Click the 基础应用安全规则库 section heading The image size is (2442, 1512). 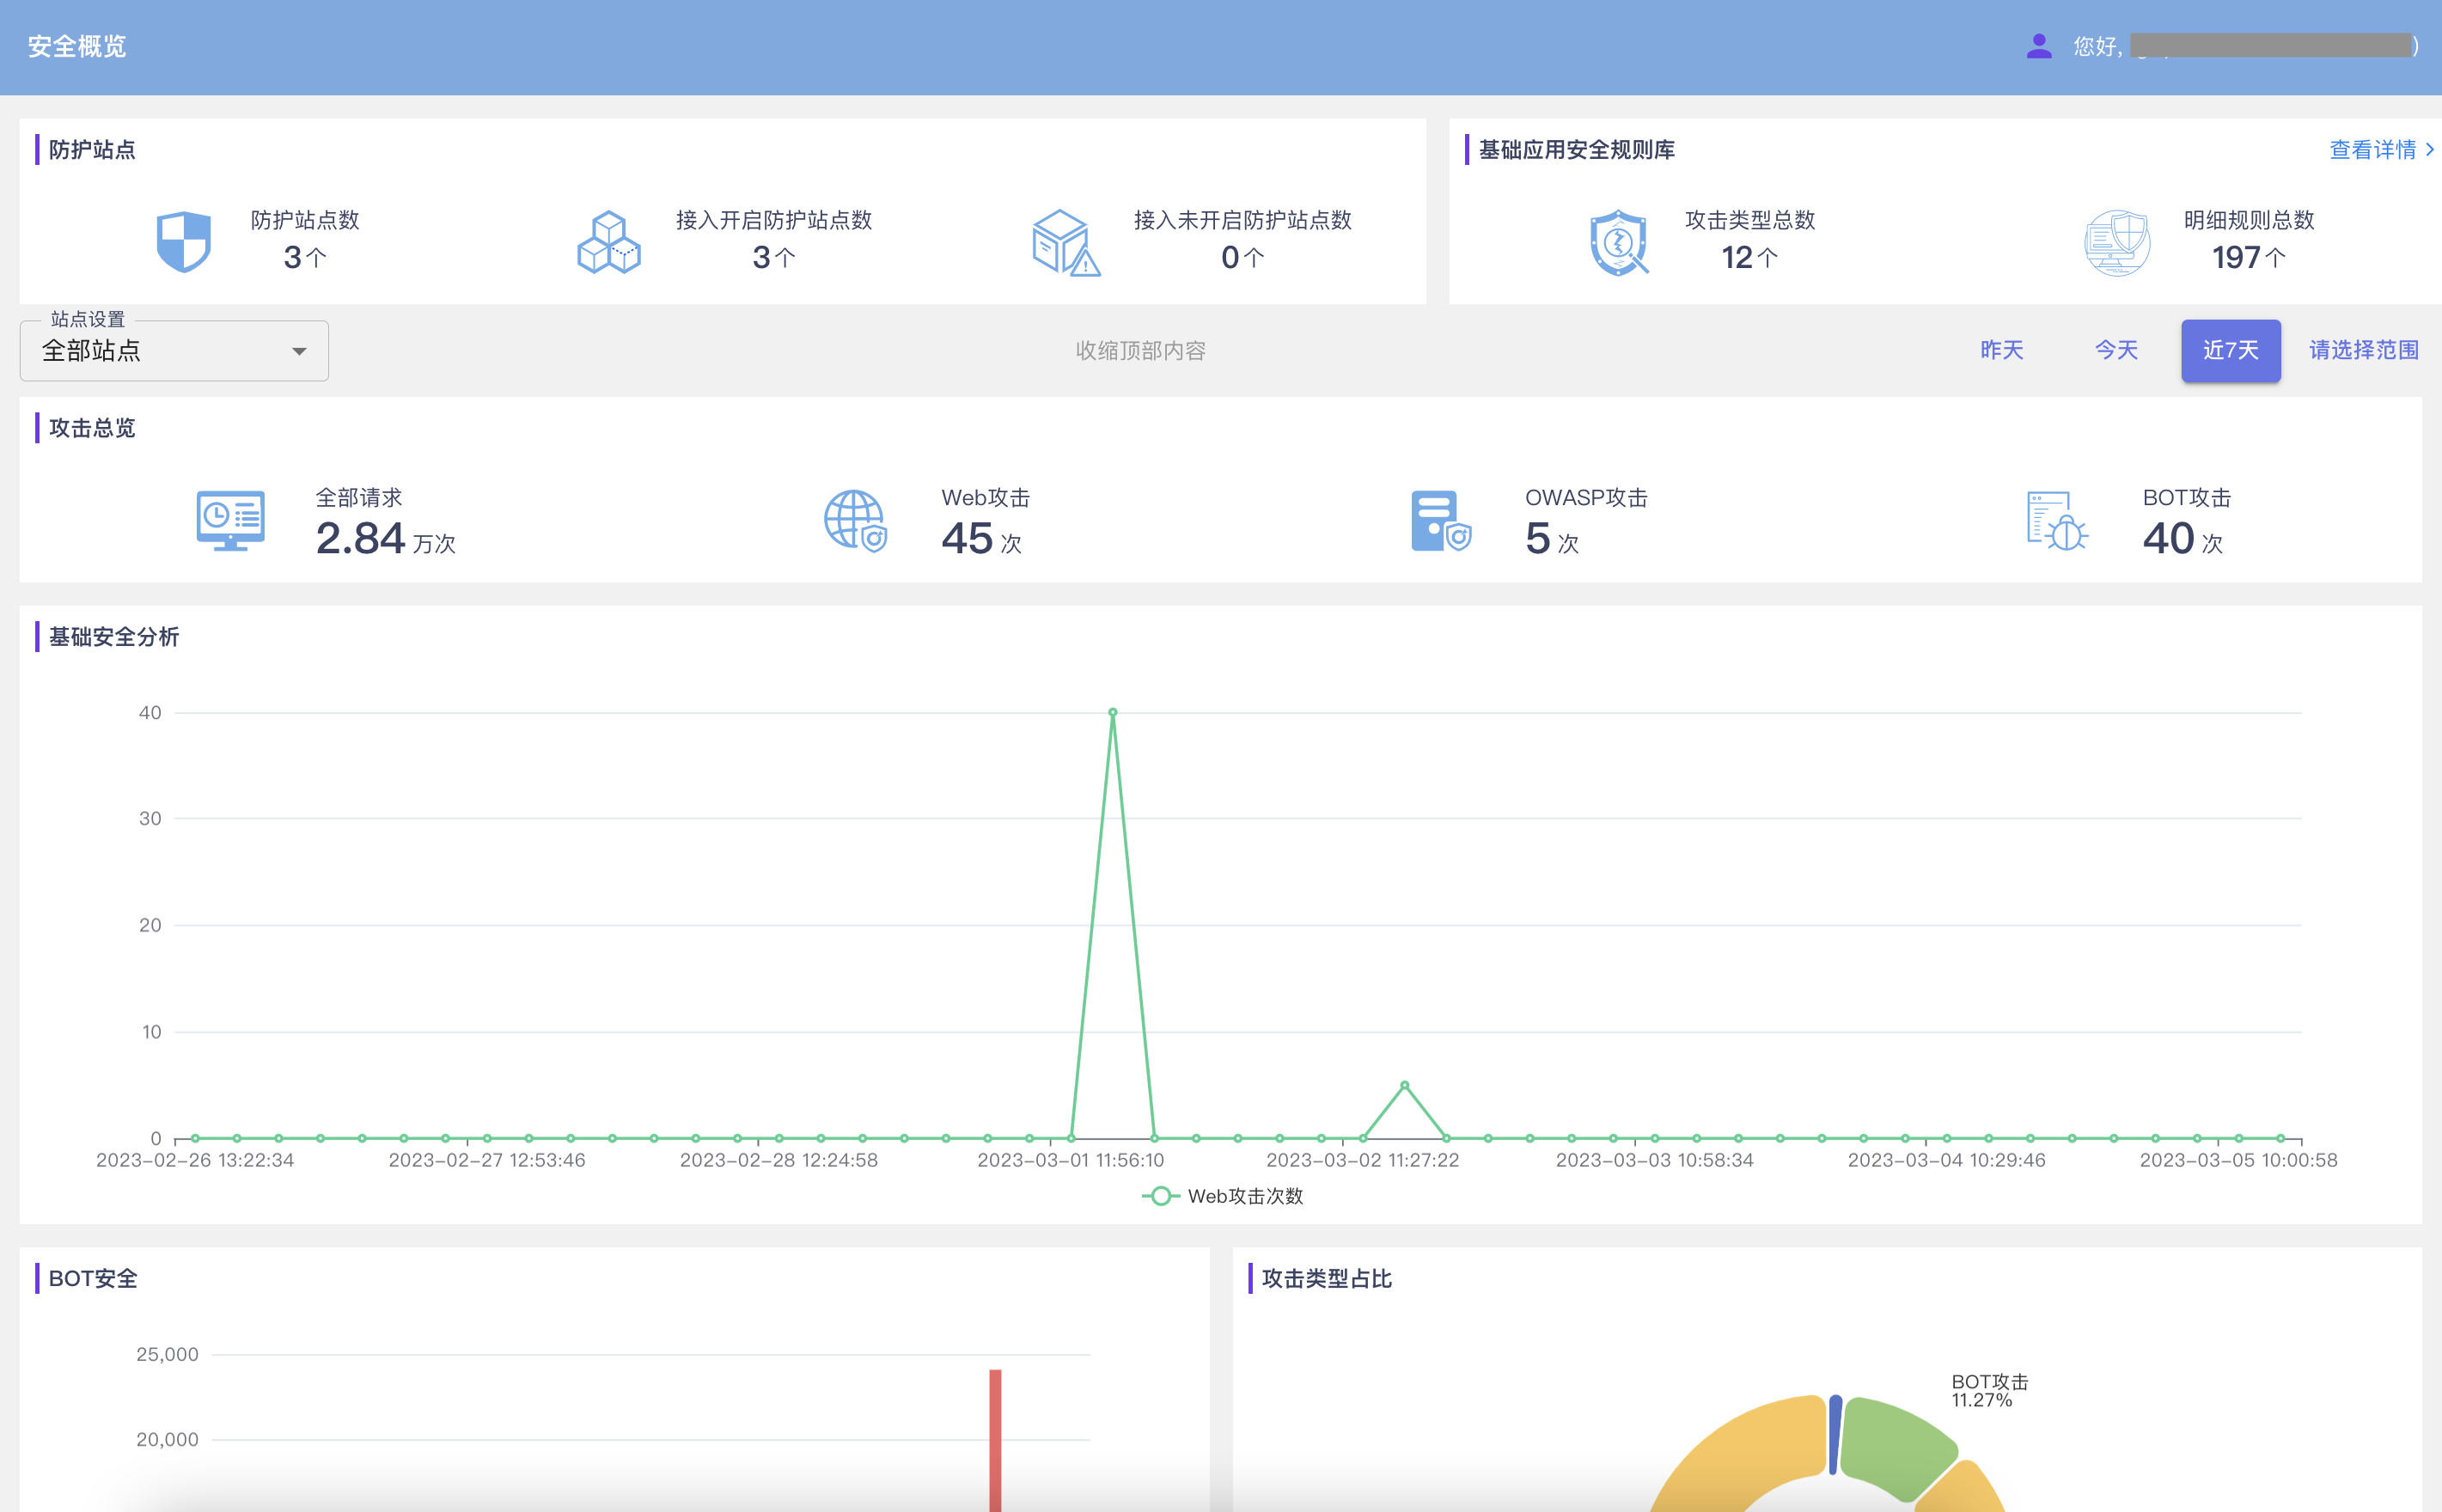point(1576,150)
